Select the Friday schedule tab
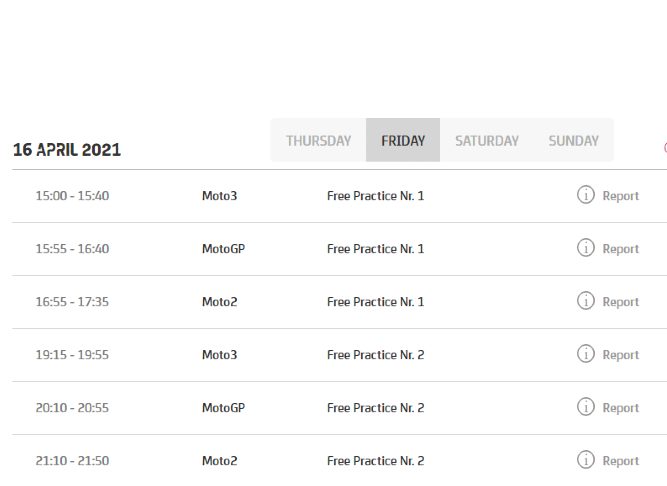The image size is (667, 486). 403,141
